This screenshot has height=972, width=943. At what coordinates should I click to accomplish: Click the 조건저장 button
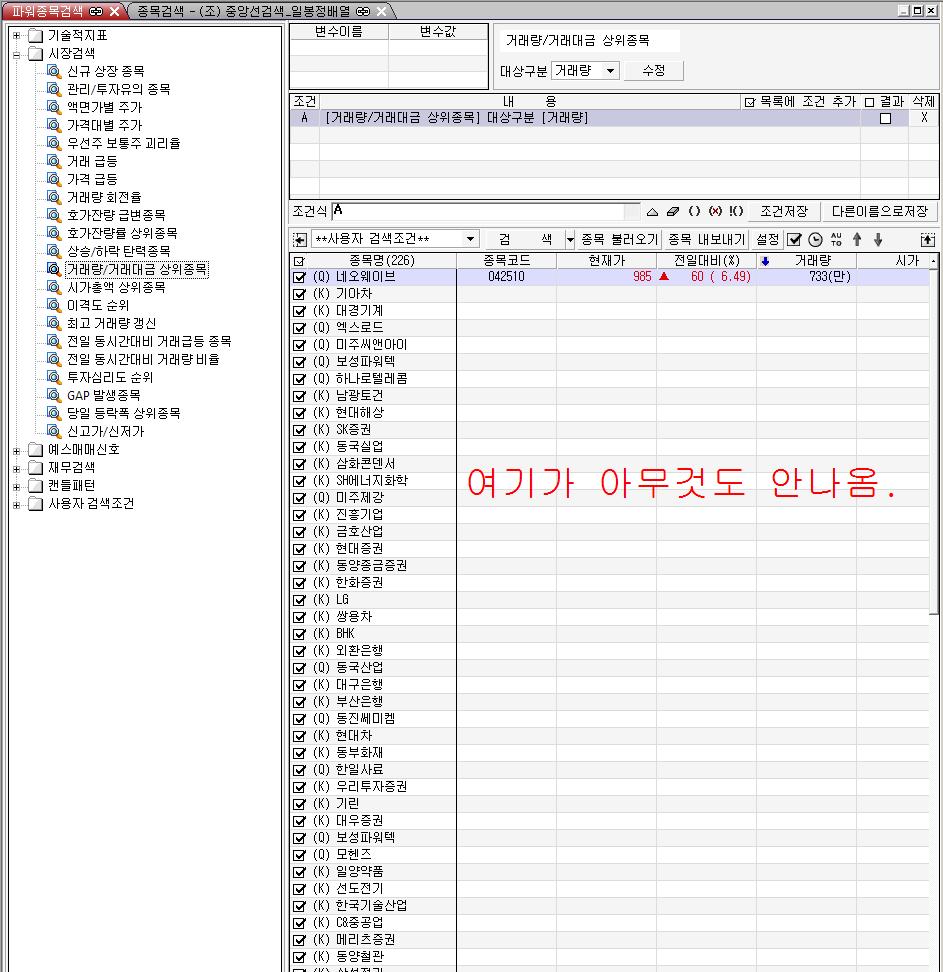point(784,212)
